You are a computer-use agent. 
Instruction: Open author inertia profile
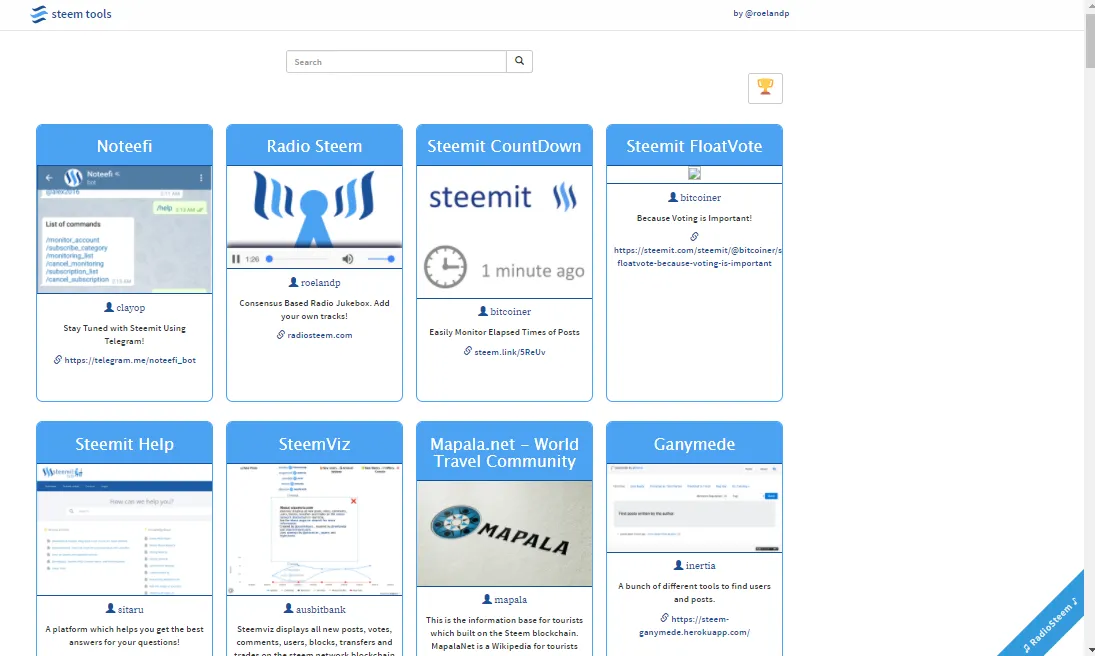tap(700, 566)
